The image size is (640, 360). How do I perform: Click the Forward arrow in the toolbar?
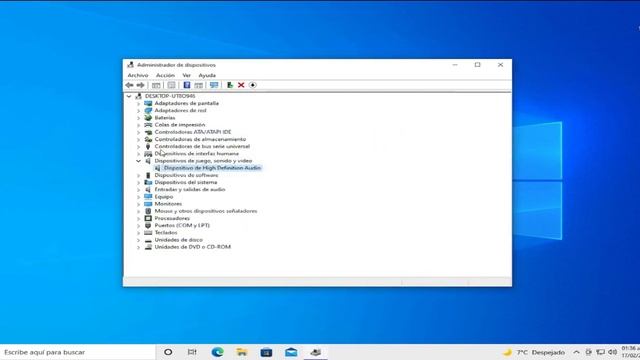tap(140, 85)
